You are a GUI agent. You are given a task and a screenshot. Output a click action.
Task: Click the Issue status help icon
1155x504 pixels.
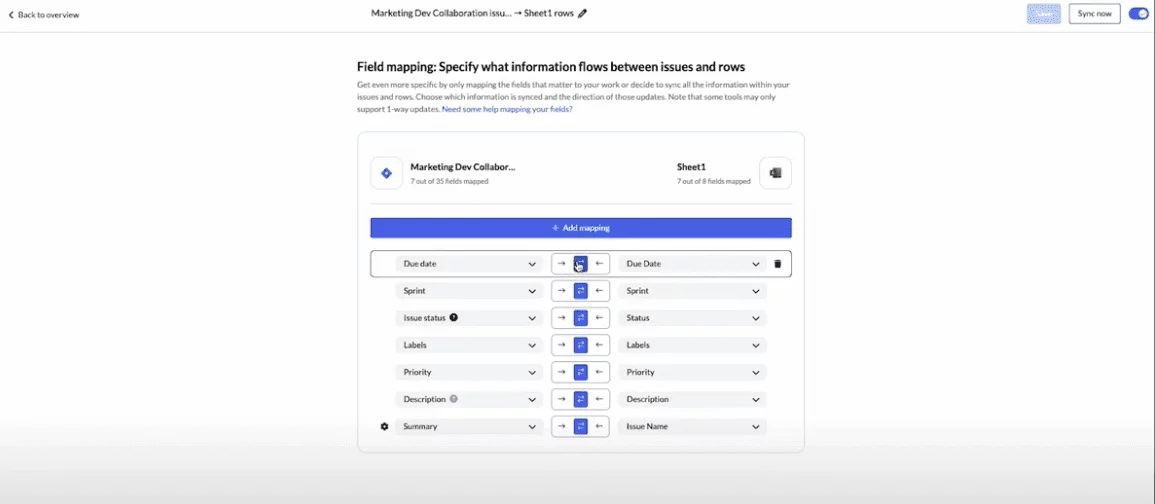[454, 318]
